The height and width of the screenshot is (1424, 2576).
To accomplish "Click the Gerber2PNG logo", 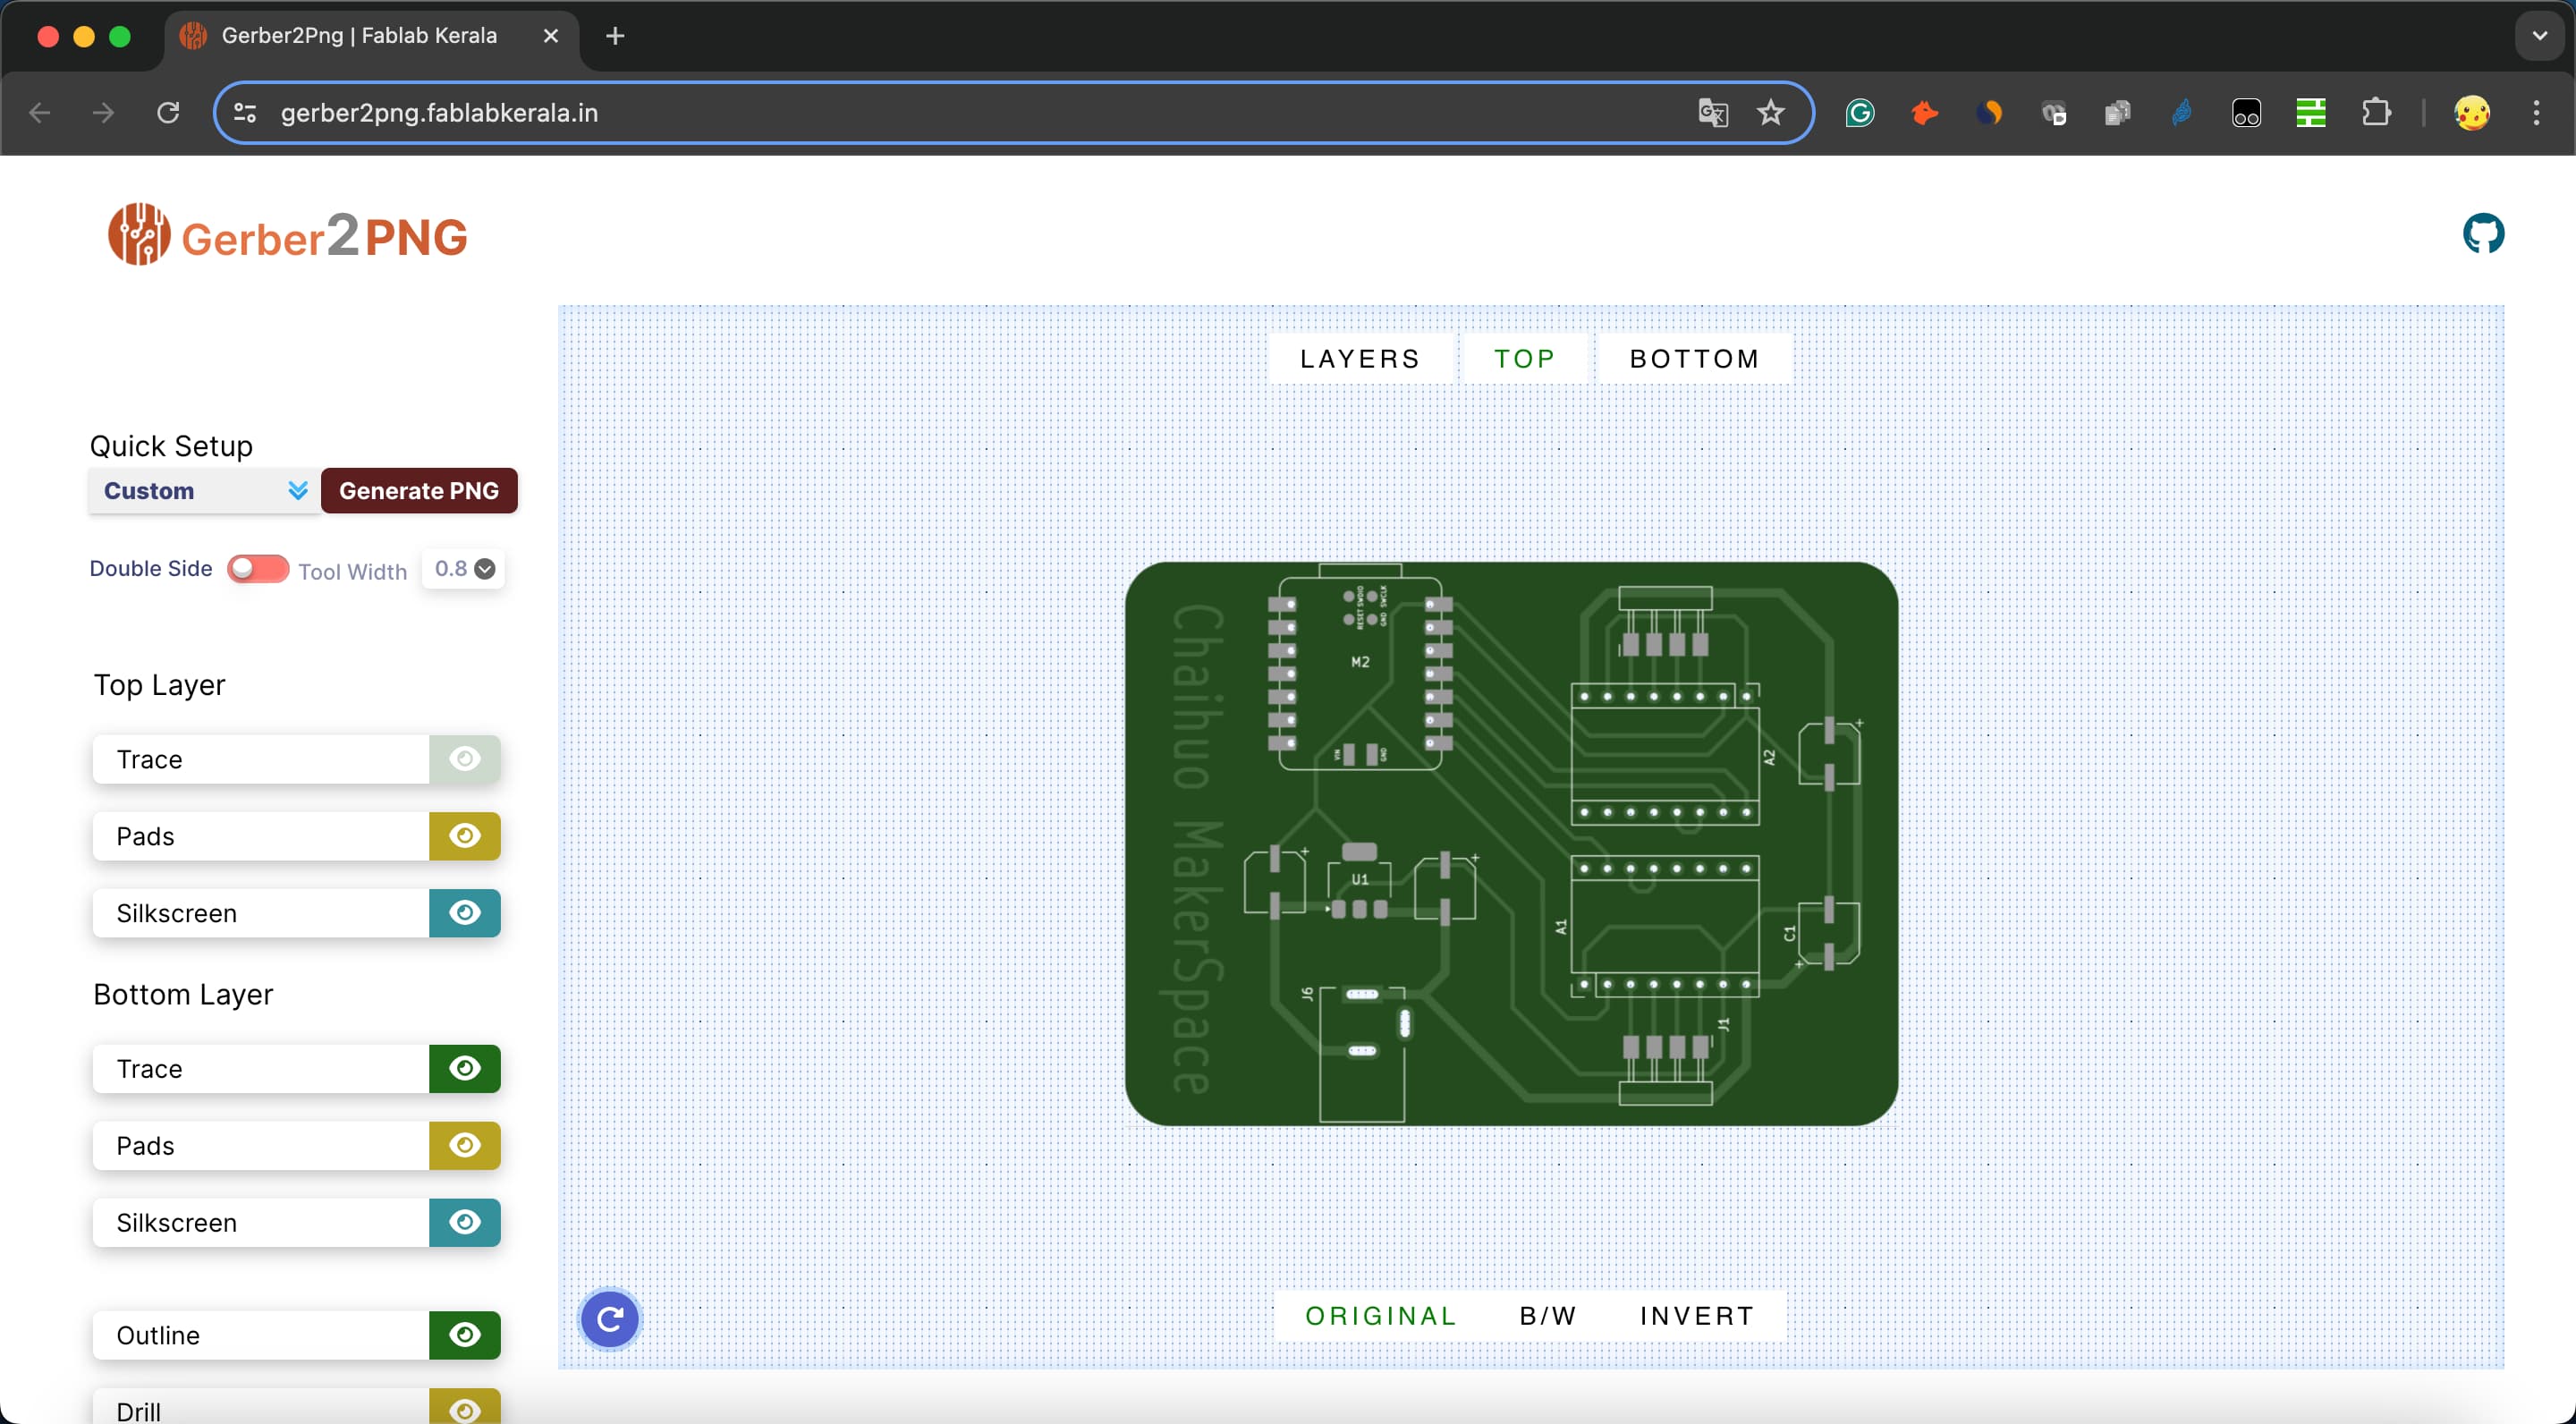I will pos(288,235).
